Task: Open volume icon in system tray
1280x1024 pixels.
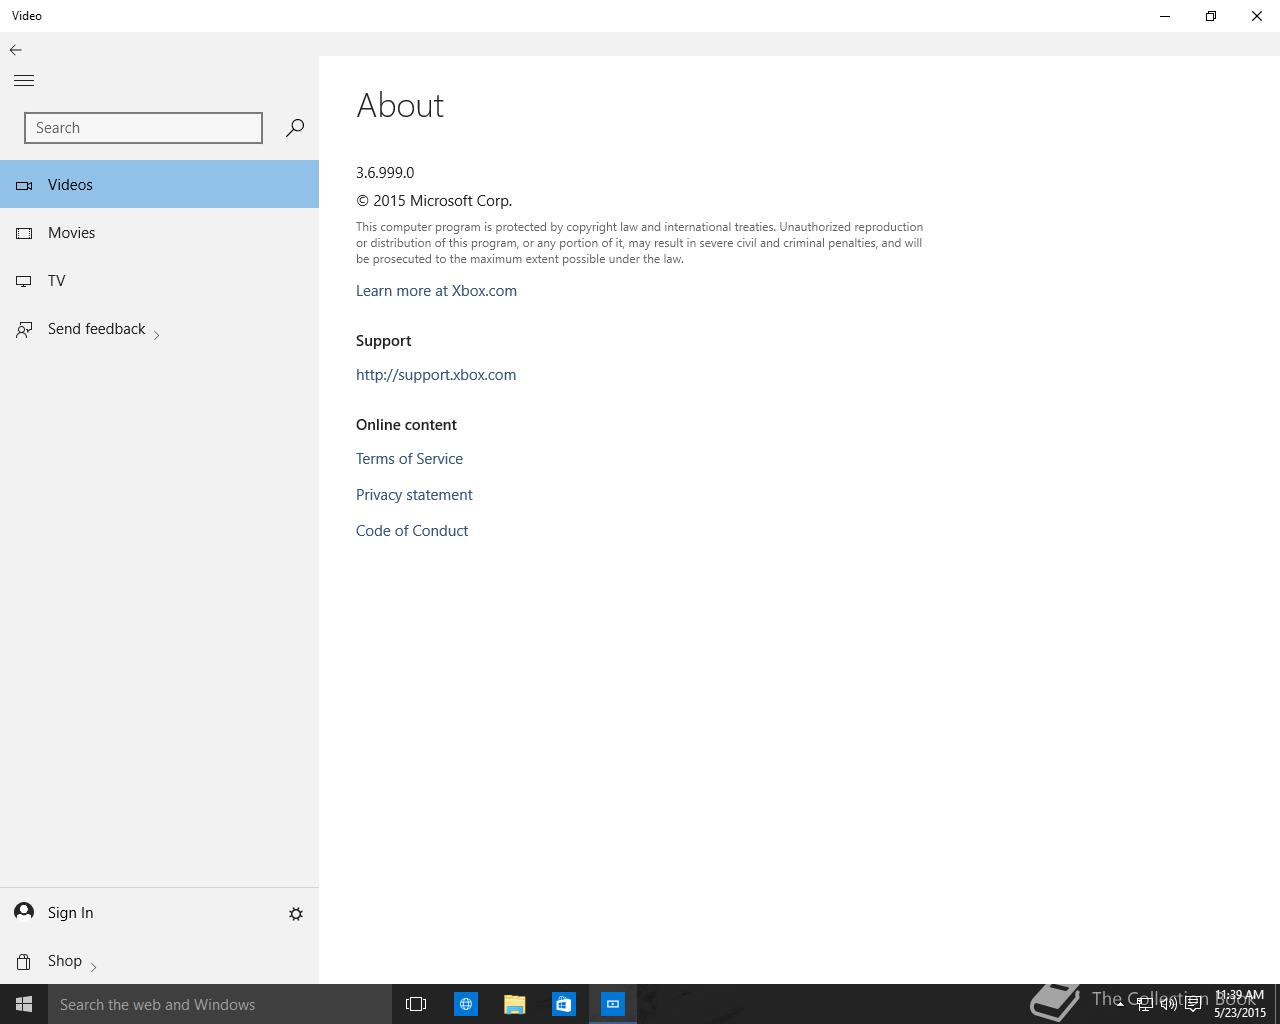Action: 1168,1004
